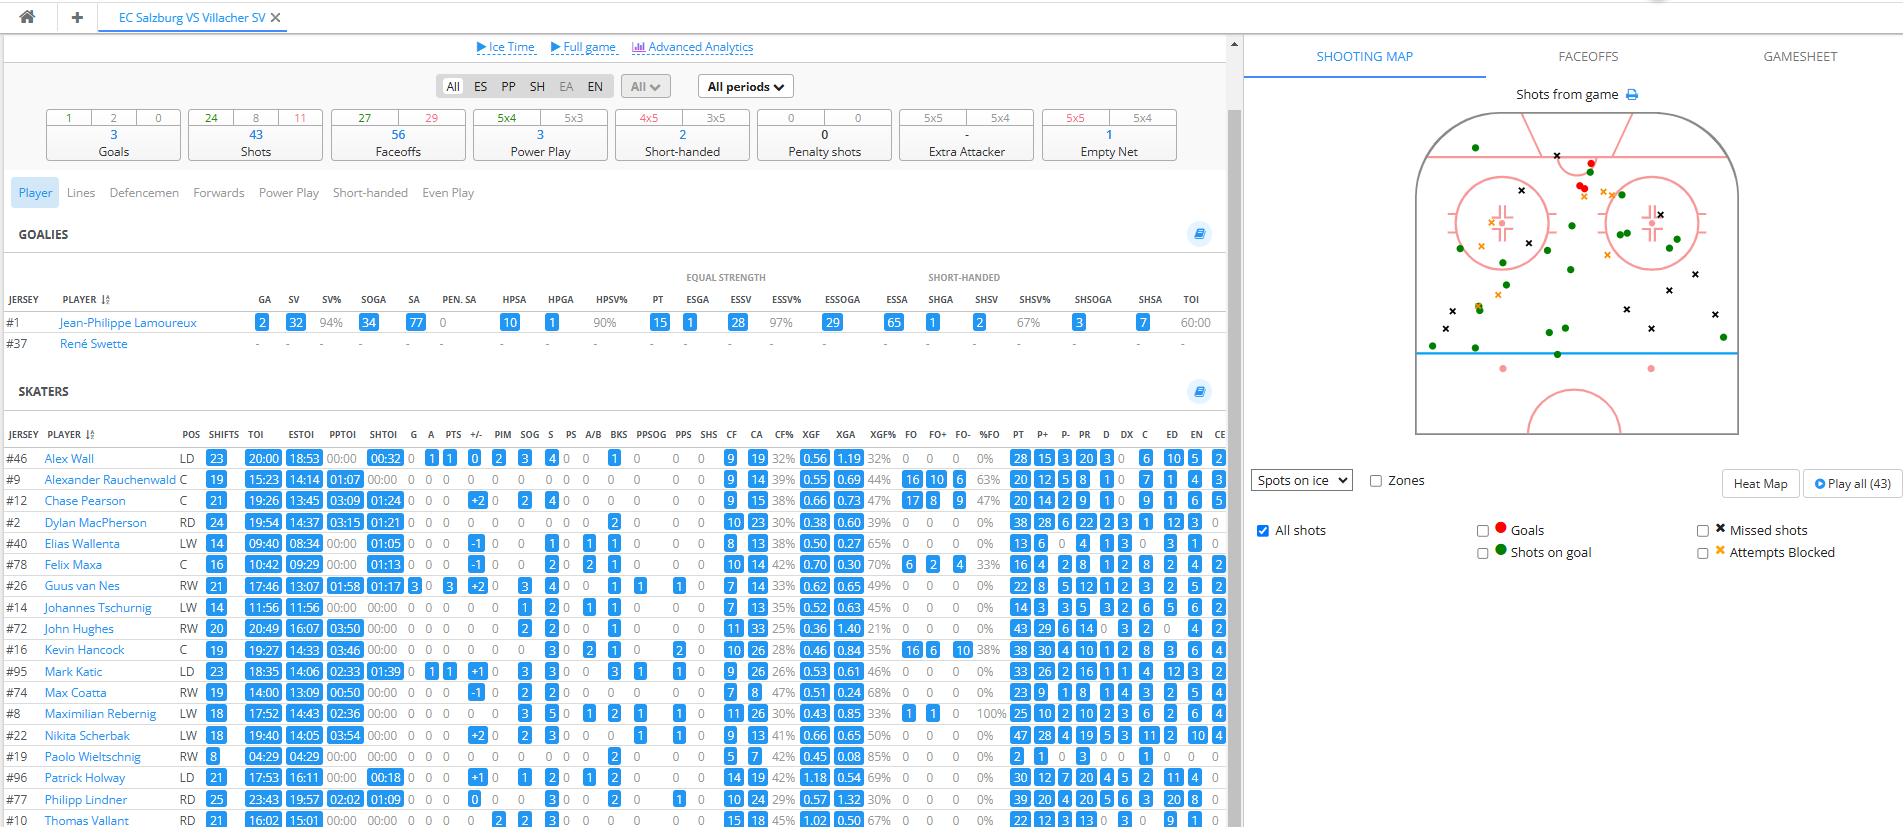Open the Spots on ice dropdown

(x=1301, y=481)
